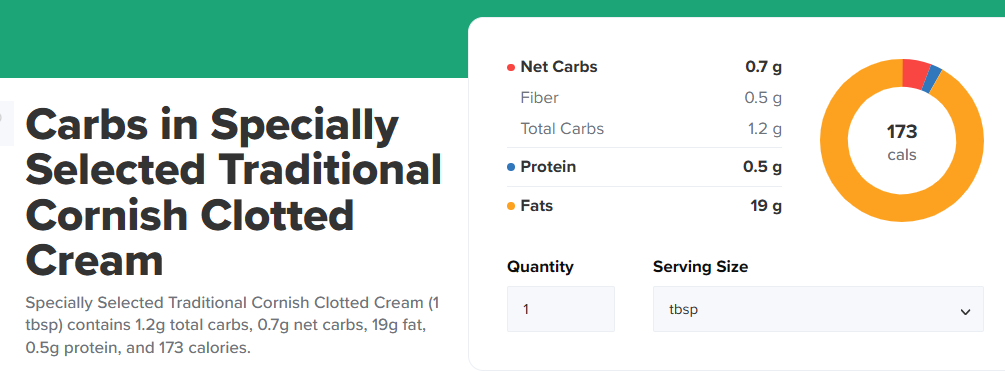Viewport: 1005px width, 372px height.
Task: Click the Fats 19 g value
Action: point(766,207)
